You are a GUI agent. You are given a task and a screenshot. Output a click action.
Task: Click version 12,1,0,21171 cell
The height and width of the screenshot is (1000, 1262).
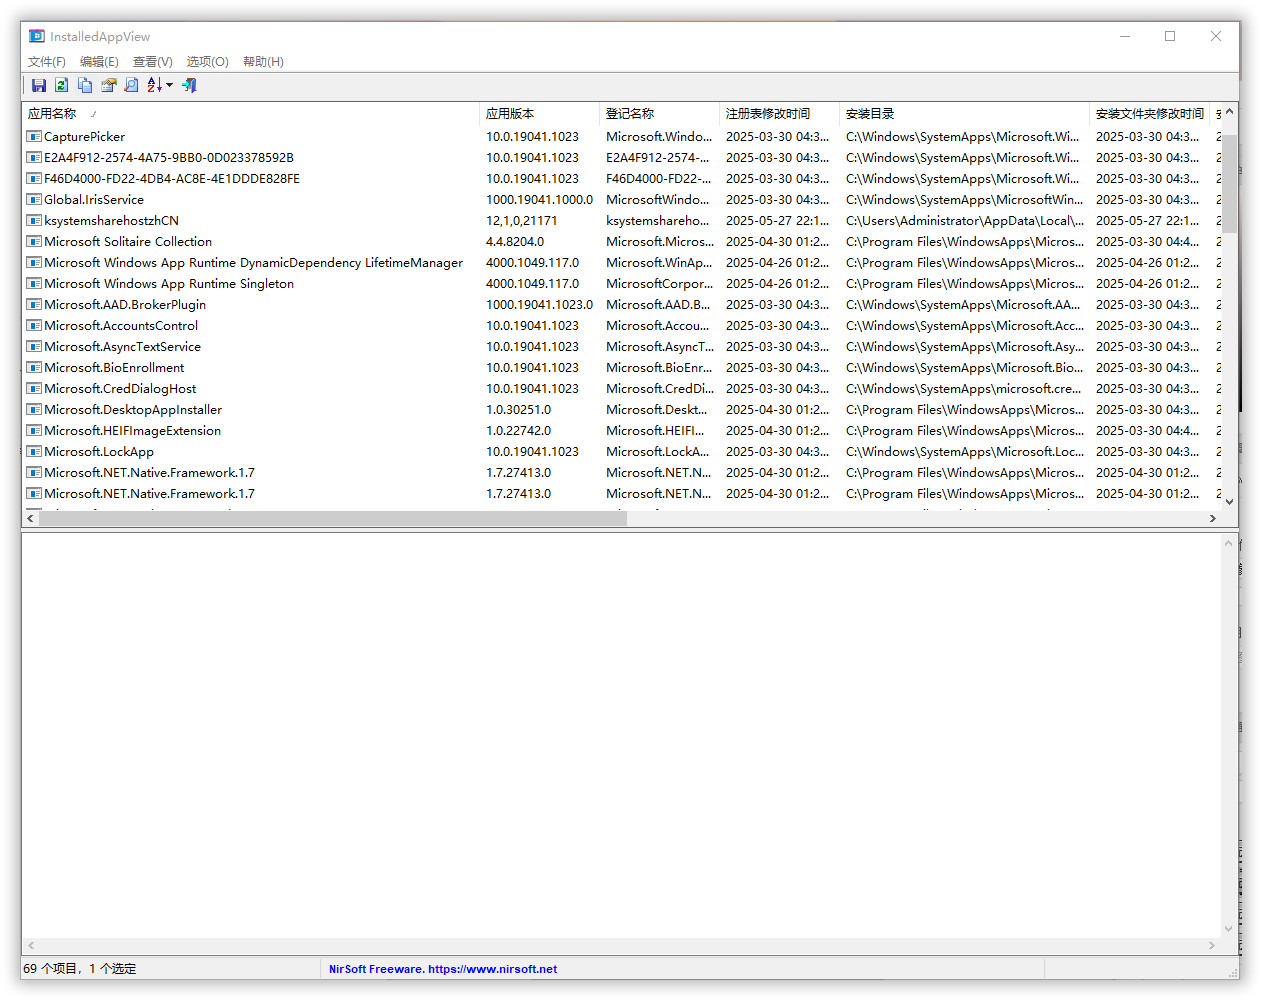coord(522,221)
